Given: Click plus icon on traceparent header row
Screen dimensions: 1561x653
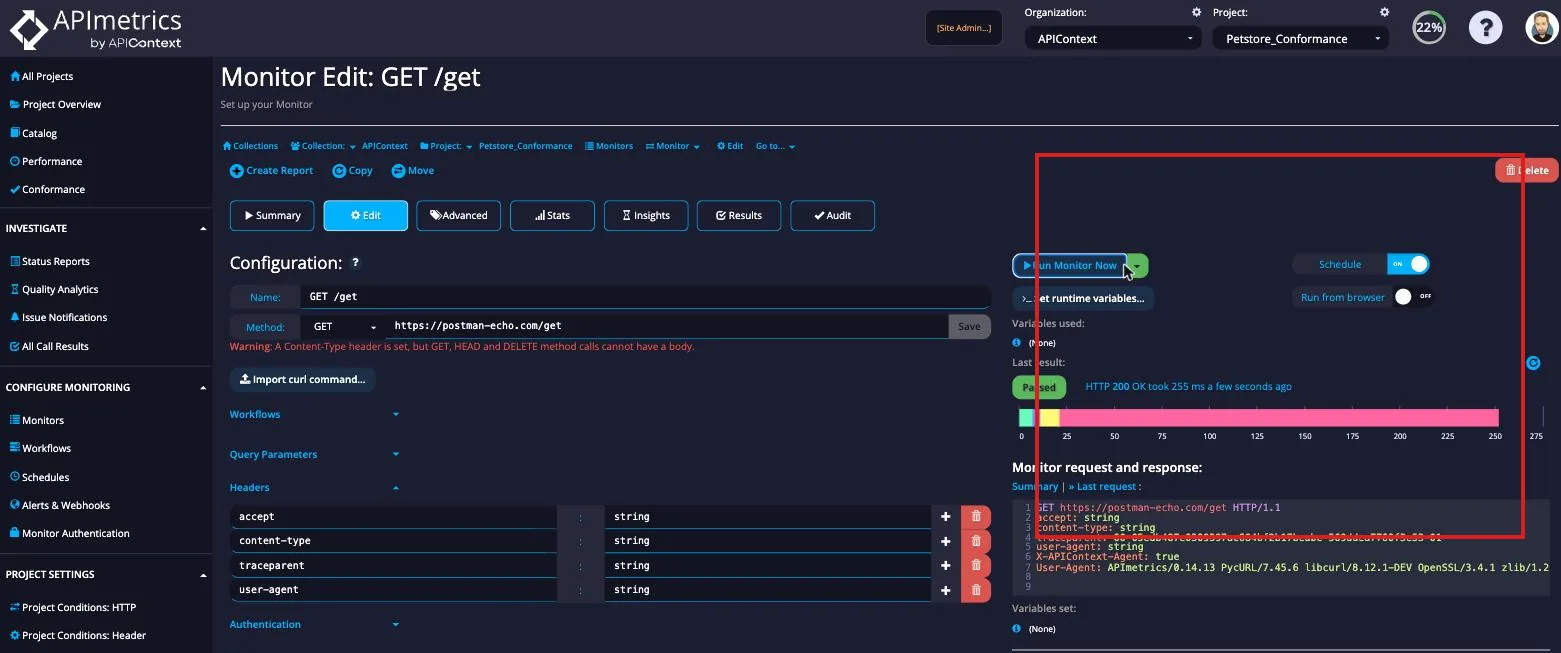Looking at the screenshot, I should click(945, 565).
